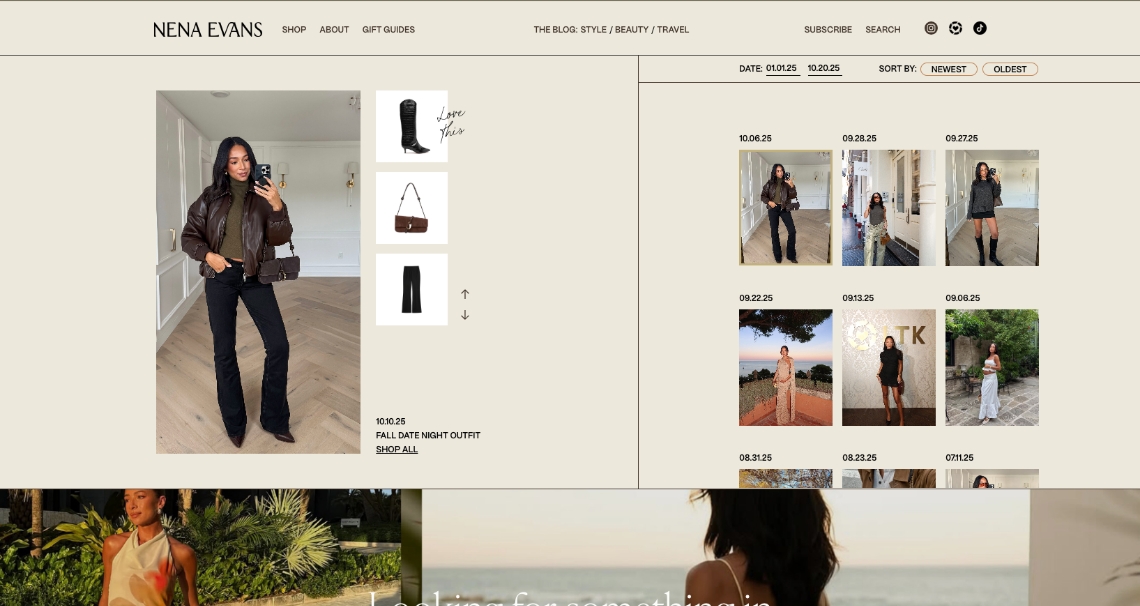The width and height of the screenshot is (1140, 606).
Task: Select the black knee-high boots product image
Action: 412,126
